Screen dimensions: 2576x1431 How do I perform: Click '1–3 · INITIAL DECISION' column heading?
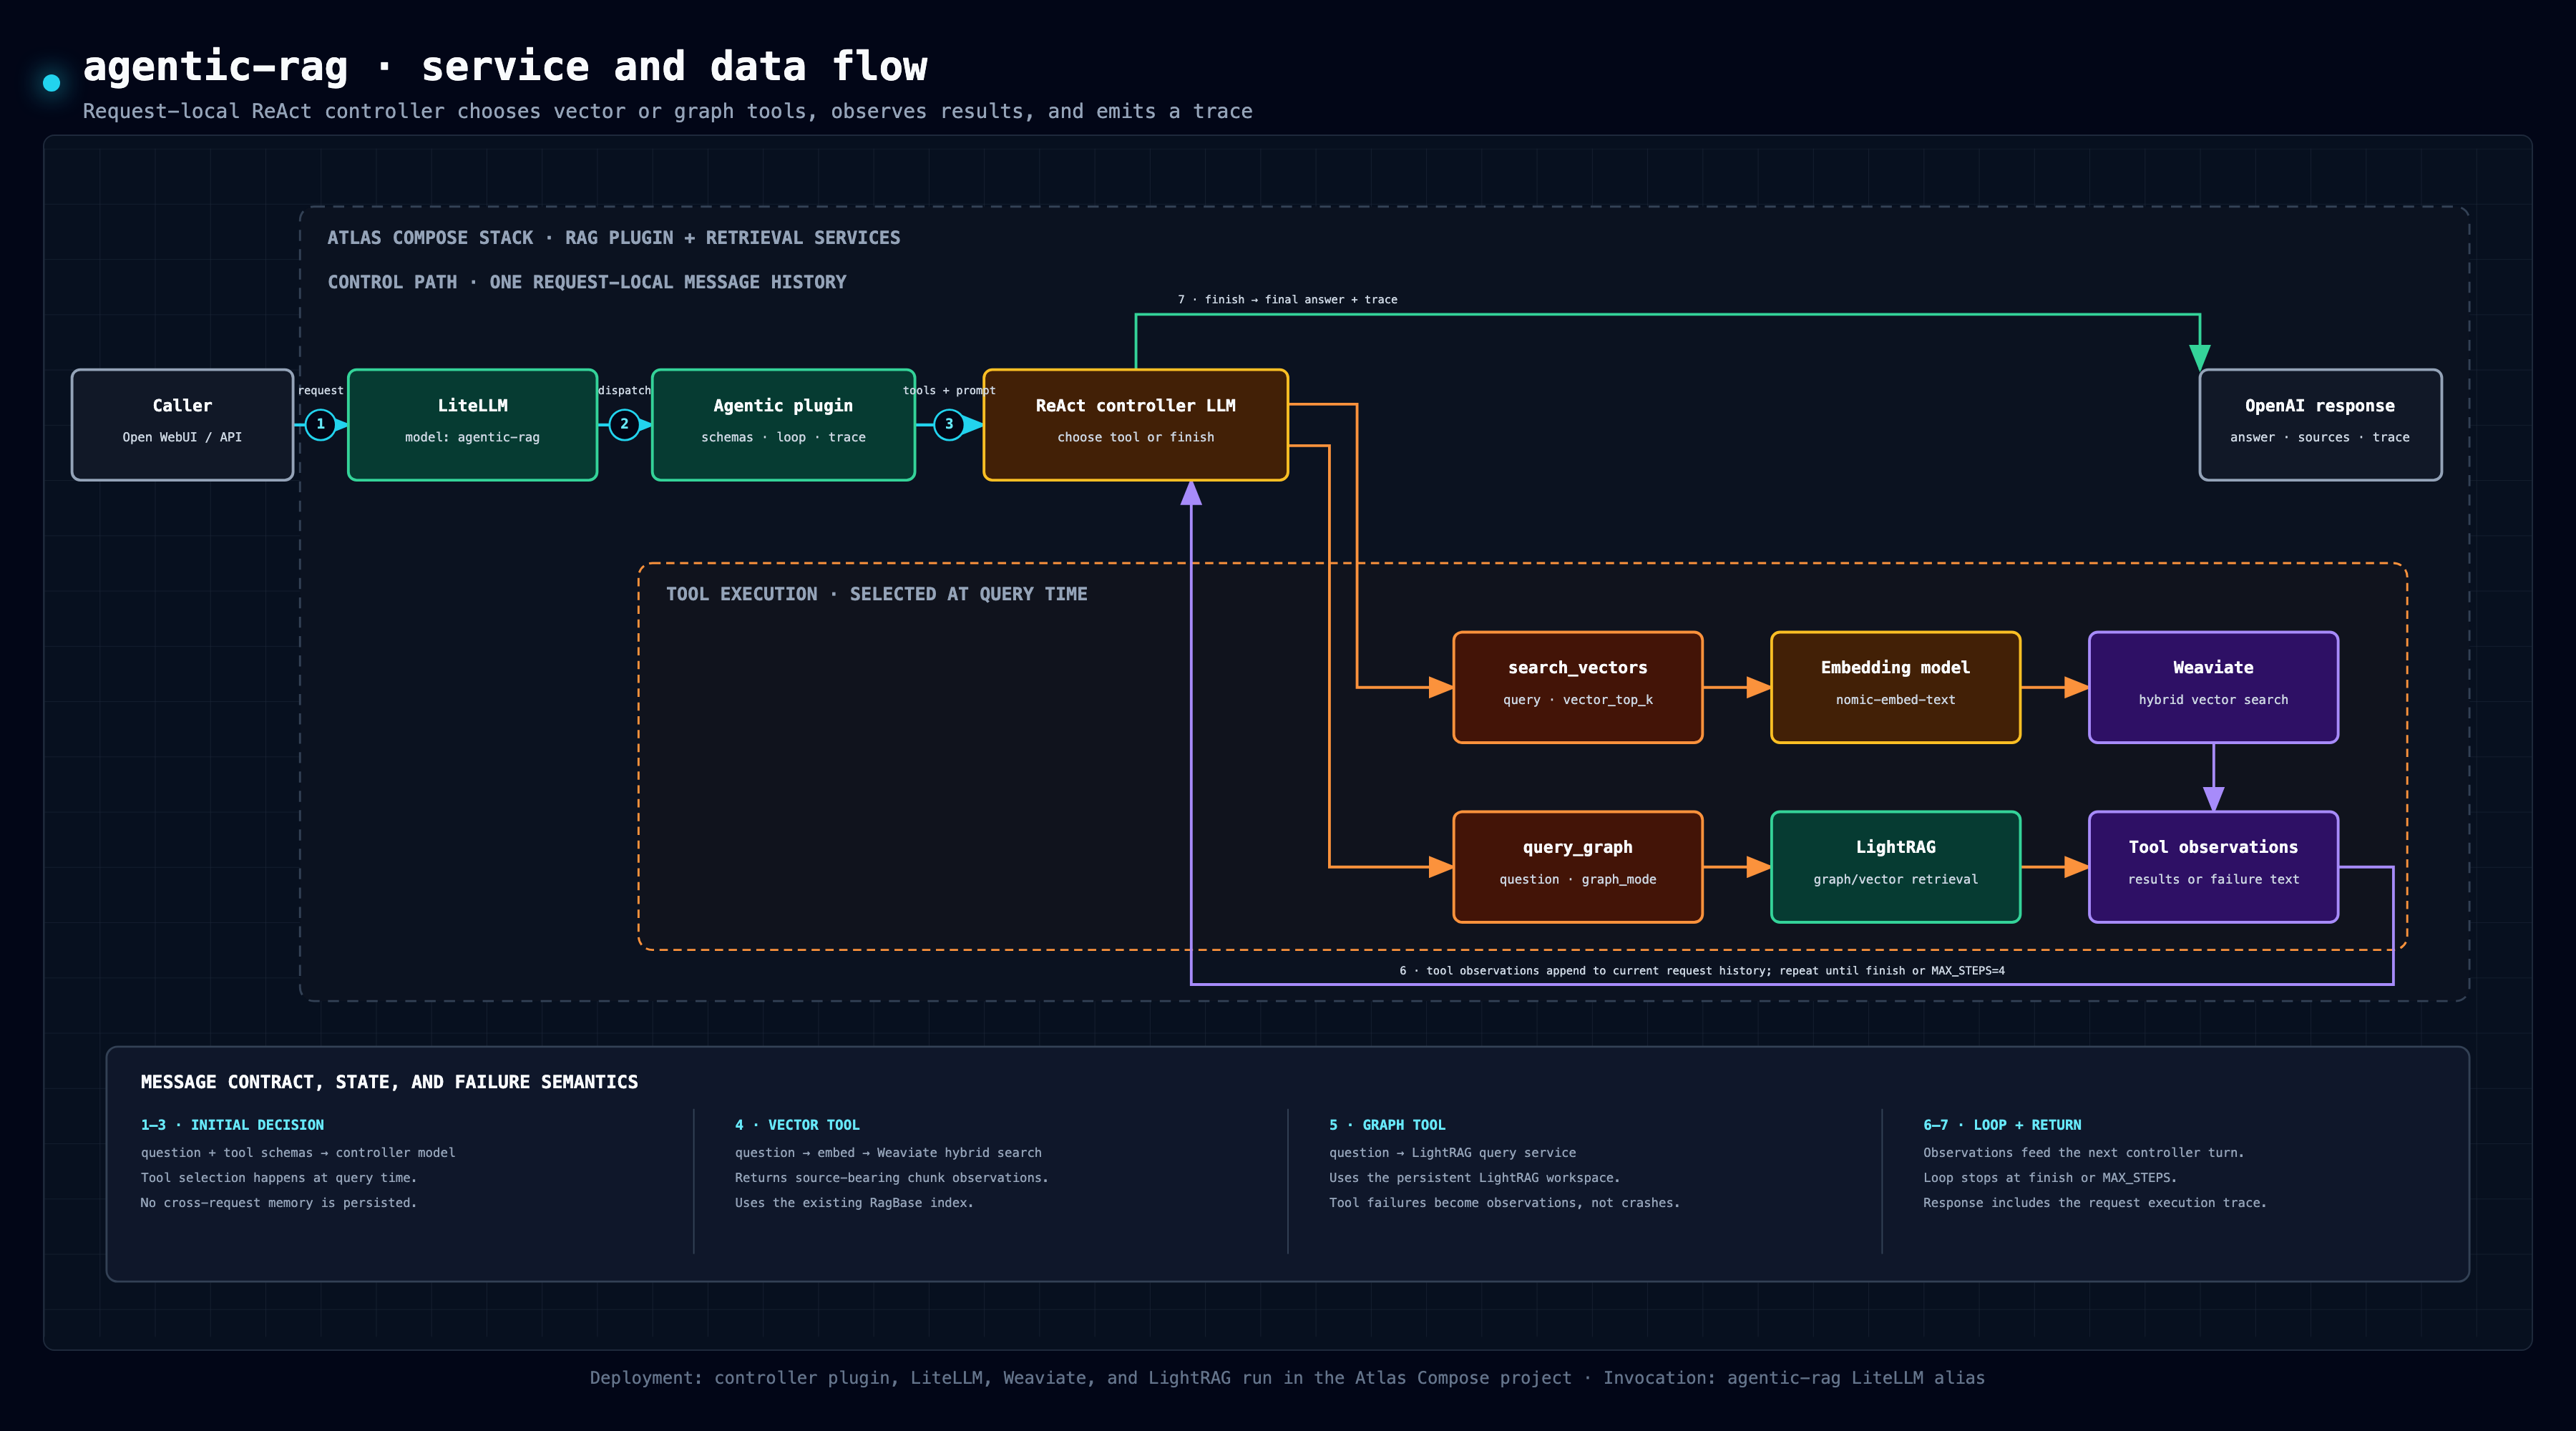[232, 1125]
